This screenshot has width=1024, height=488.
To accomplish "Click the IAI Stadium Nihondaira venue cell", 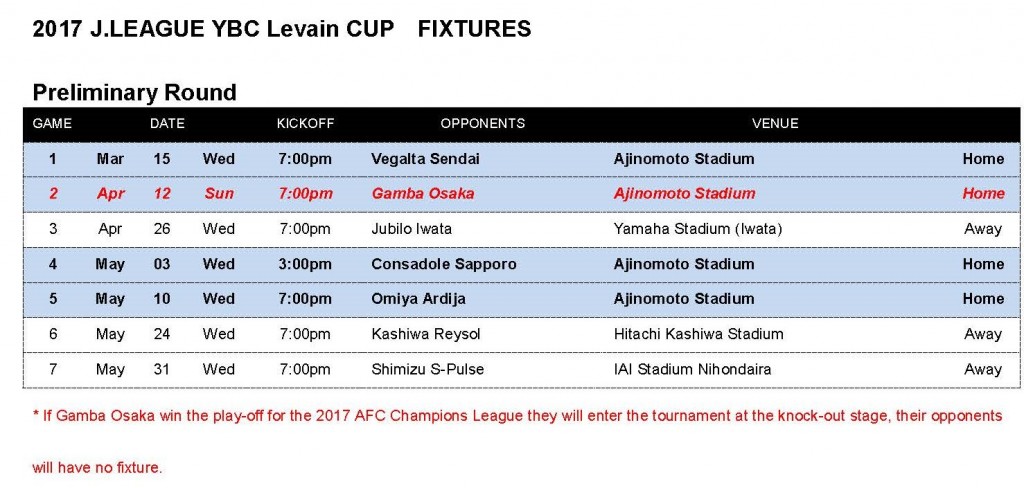I will pyautogui.click(x=692, y=369).
